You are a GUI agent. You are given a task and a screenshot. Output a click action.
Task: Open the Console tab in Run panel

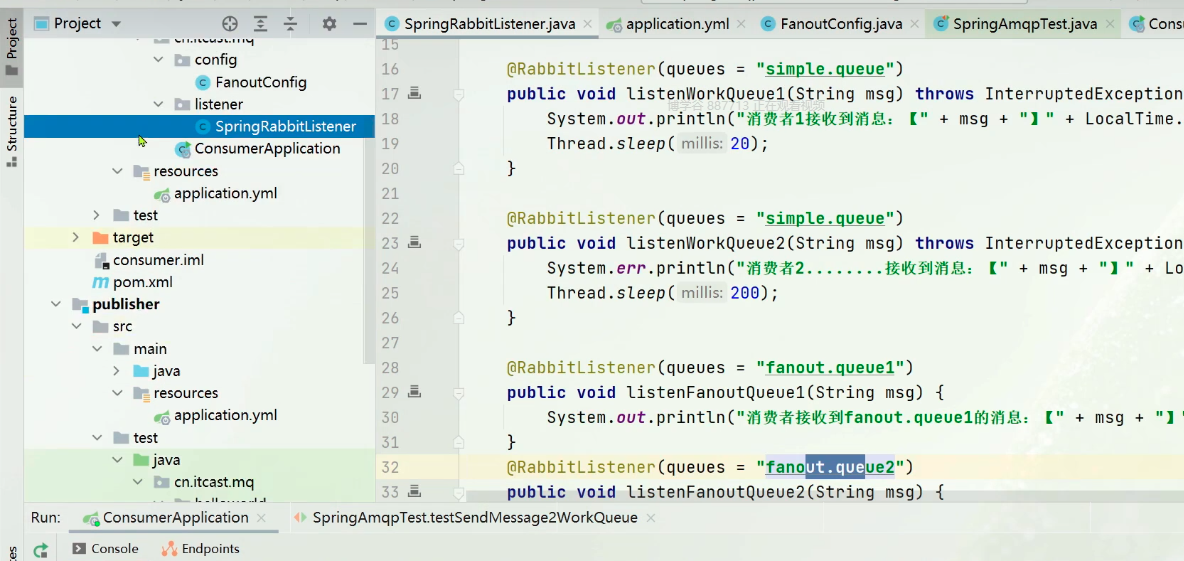(106, 549)
